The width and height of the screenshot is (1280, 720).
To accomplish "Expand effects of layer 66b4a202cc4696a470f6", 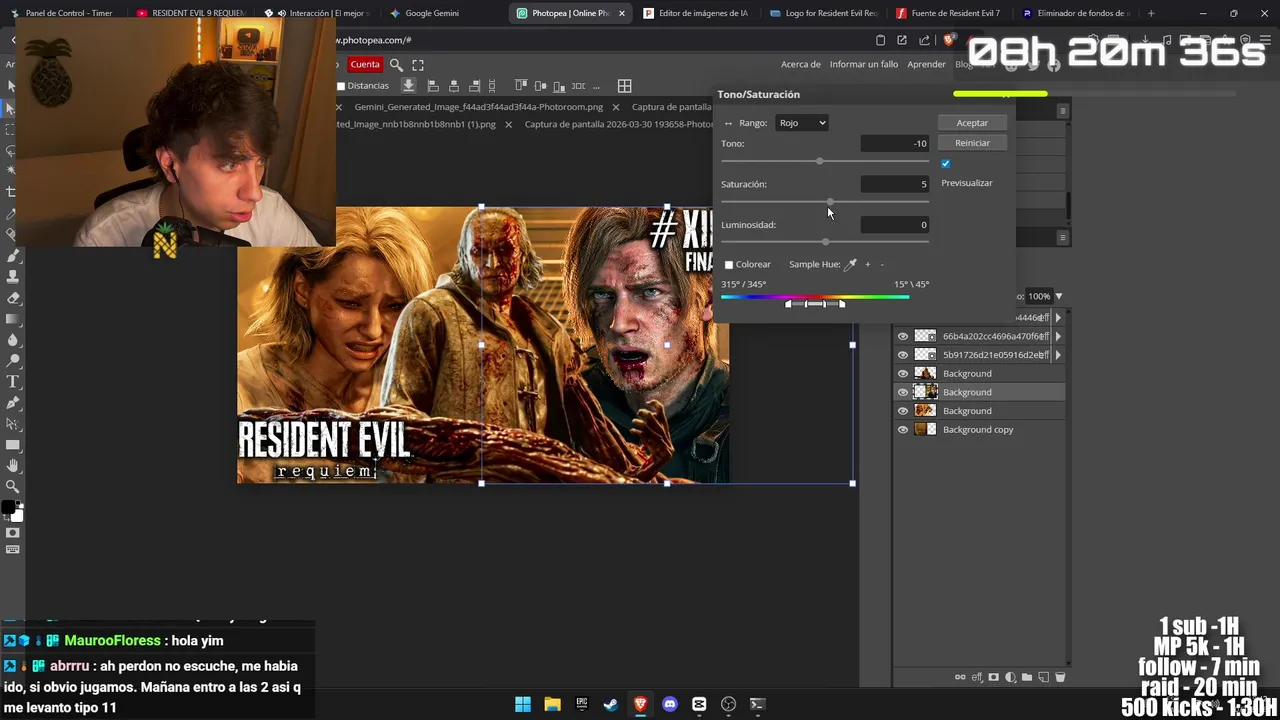I will (x=1058, y=336).
